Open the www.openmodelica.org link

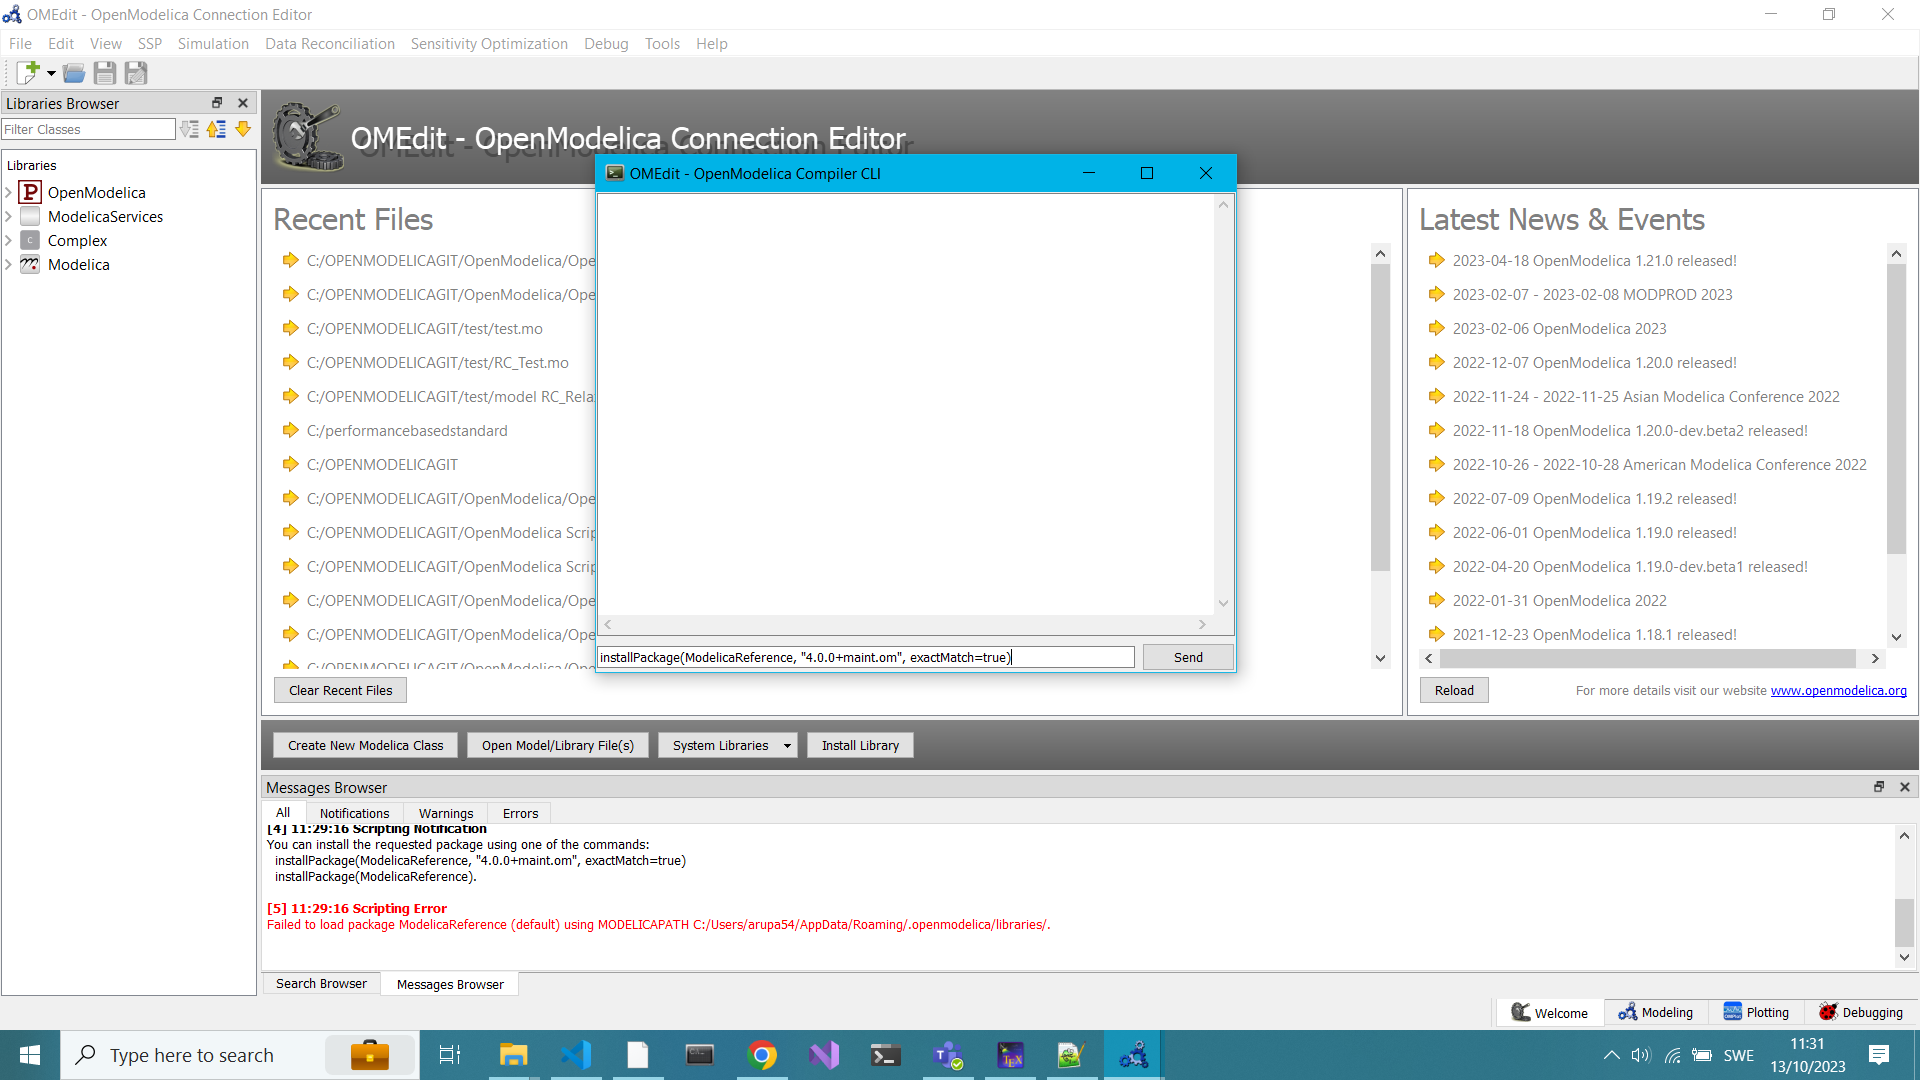(x=1838, y=690)
